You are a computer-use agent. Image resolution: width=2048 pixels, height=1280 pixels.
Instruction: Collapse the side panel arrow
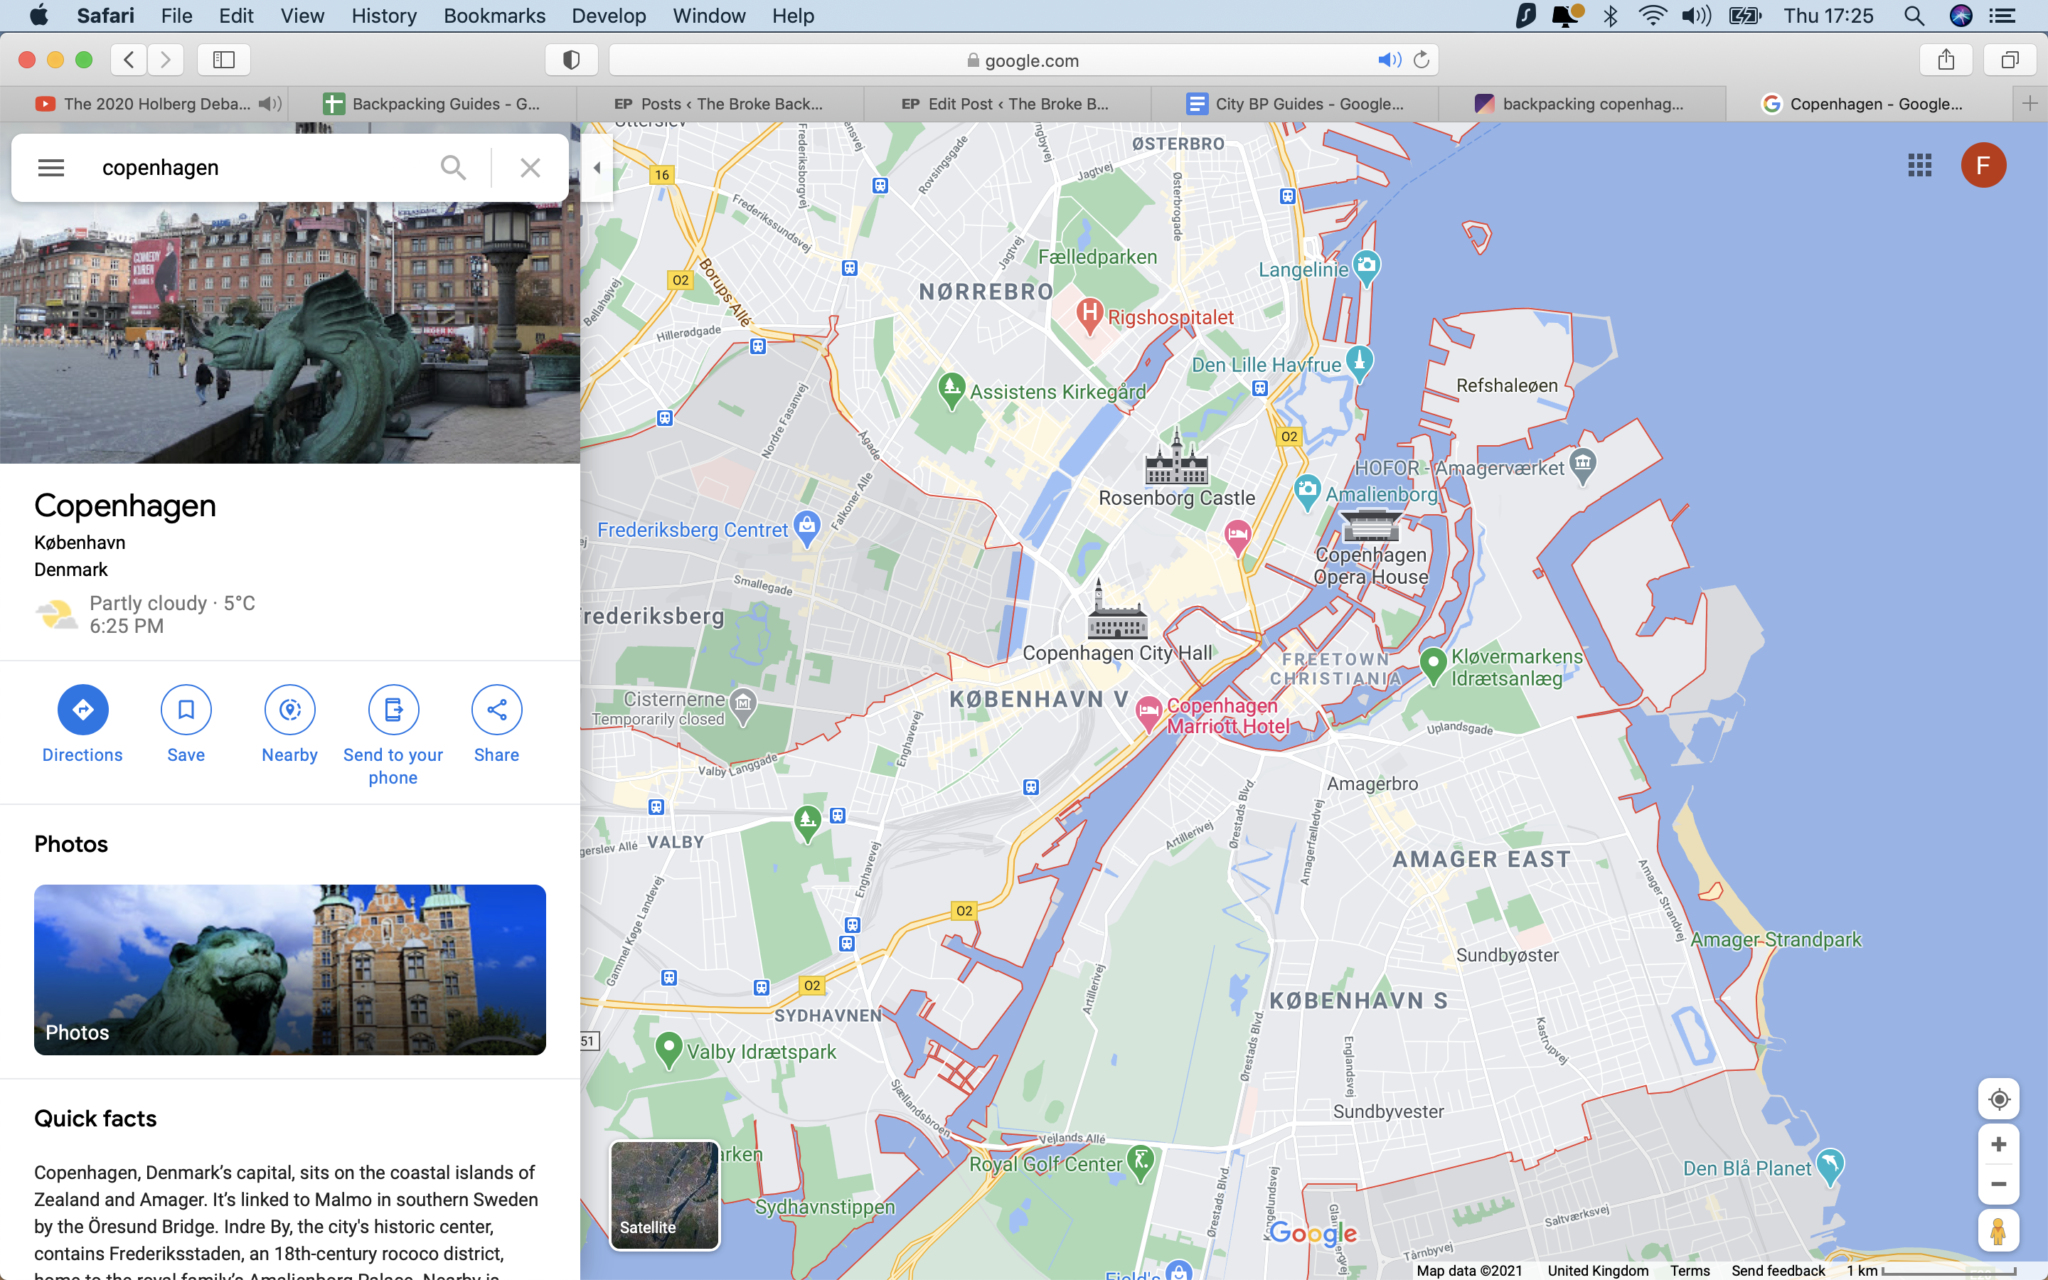(x=597, y=168)
